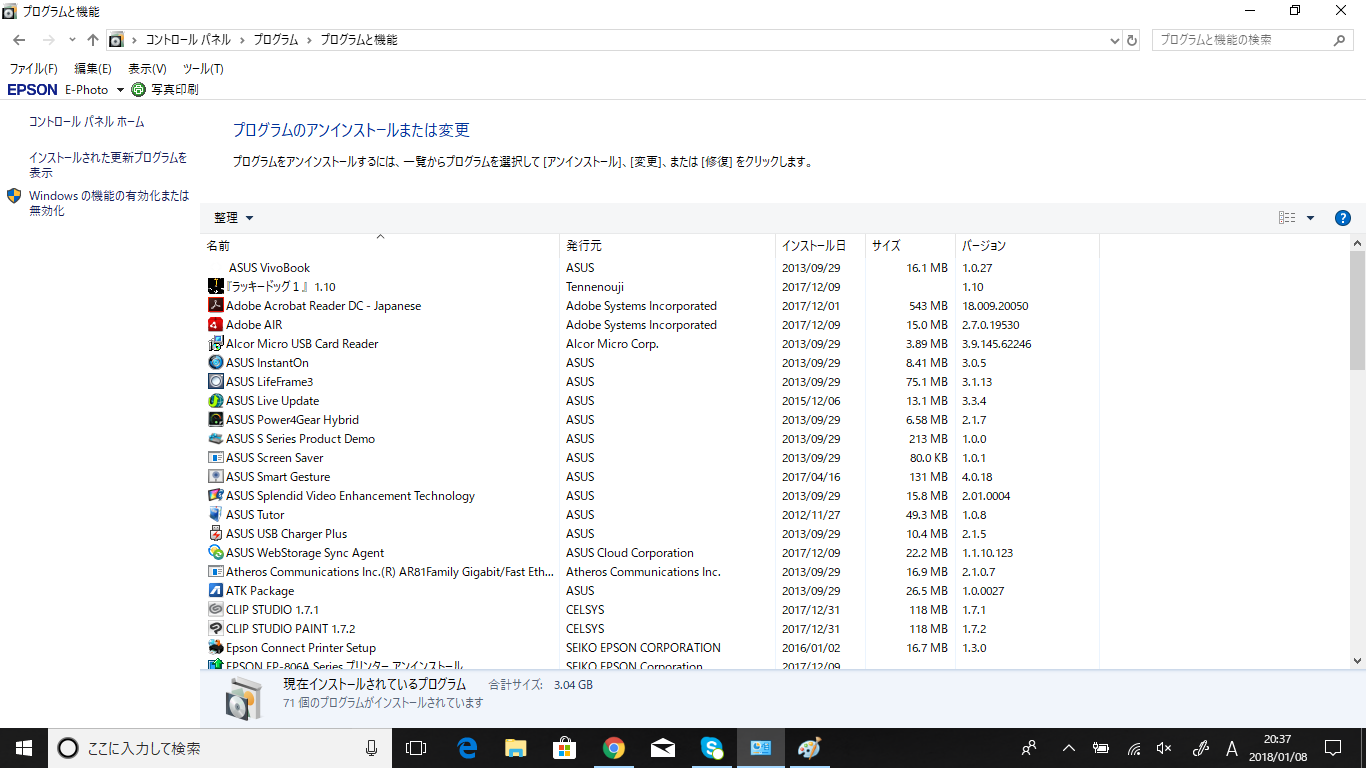Refresh the address bar location
Image resolution: width=1366 pixels, height=768 pixels.
pos(1132,40)
